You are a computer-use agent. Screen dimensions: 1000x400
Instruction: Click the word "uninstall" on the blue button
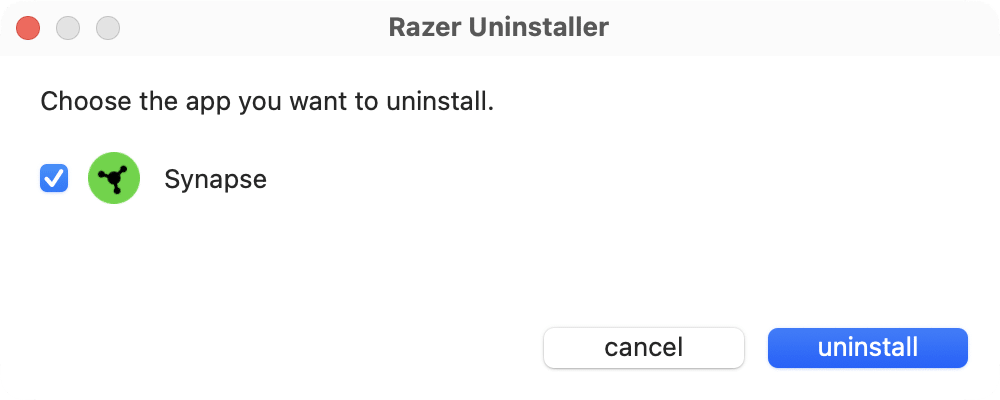pyautogui.click(x=867, y=348)
